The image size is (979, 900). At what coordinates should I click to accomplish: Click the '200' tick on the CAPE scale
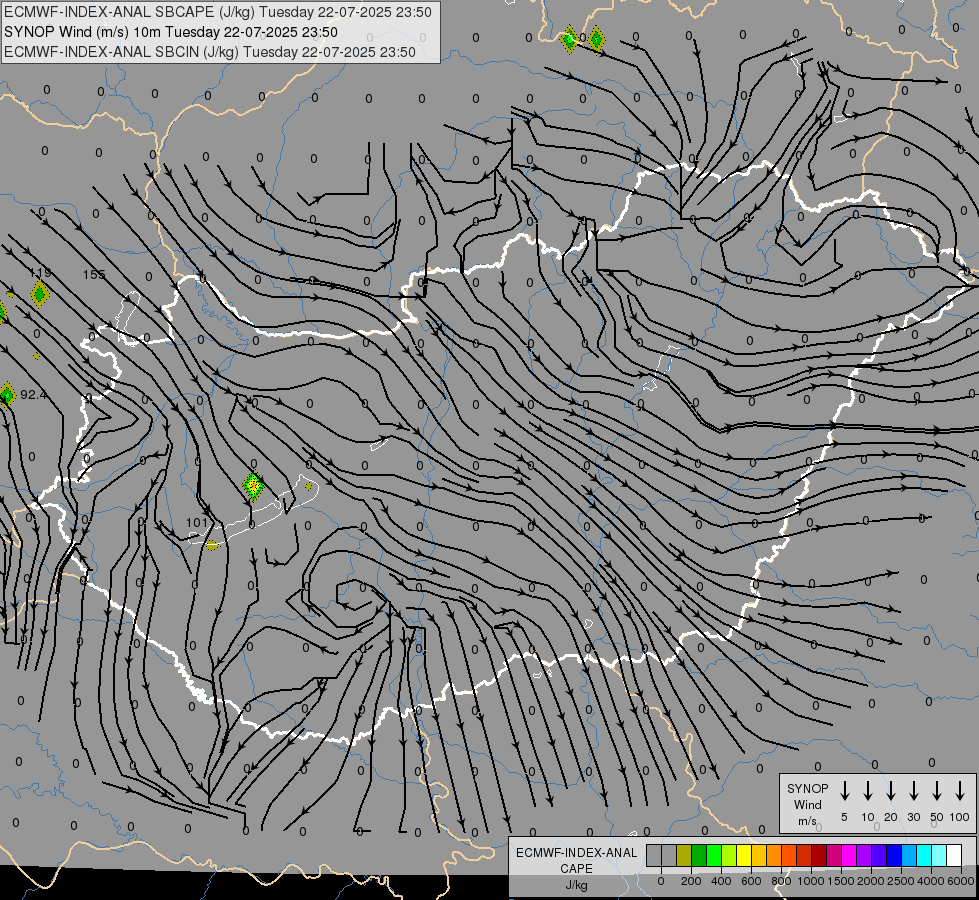[x=691, y=881]
